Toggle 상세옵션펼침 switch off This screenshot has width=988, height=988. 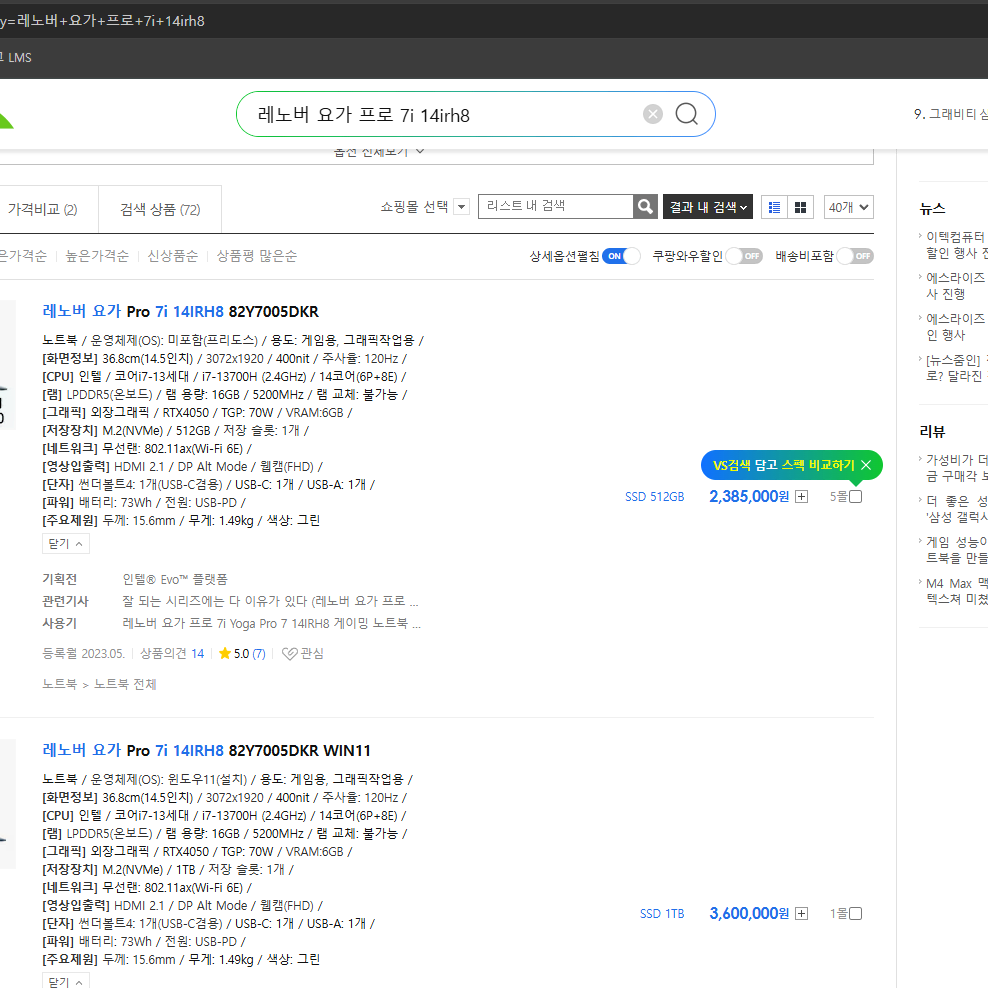pyautogui.click(x=621, y=256)
